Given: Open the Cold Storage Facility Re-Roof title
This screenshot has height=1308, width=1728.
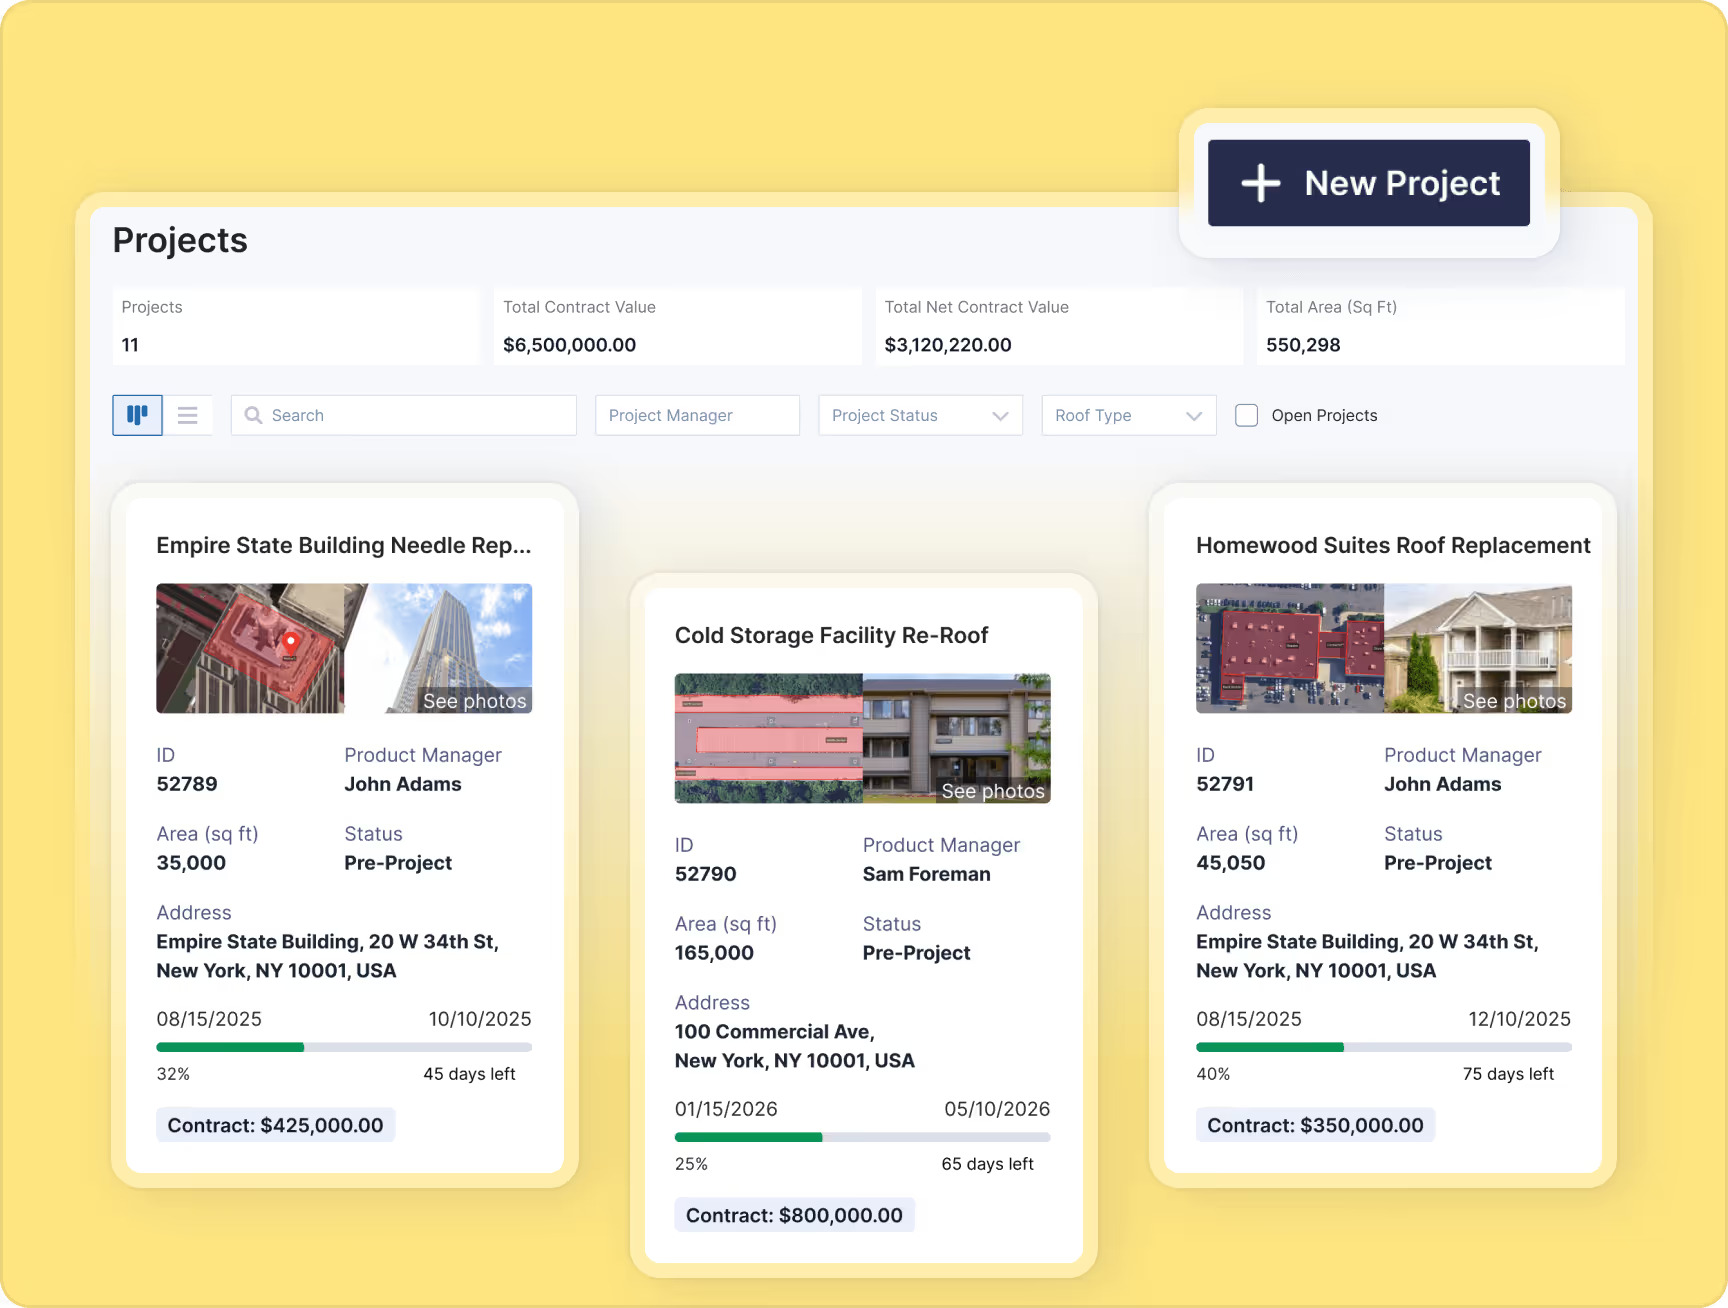Looking at the screenshot, I should coord(831,635).
